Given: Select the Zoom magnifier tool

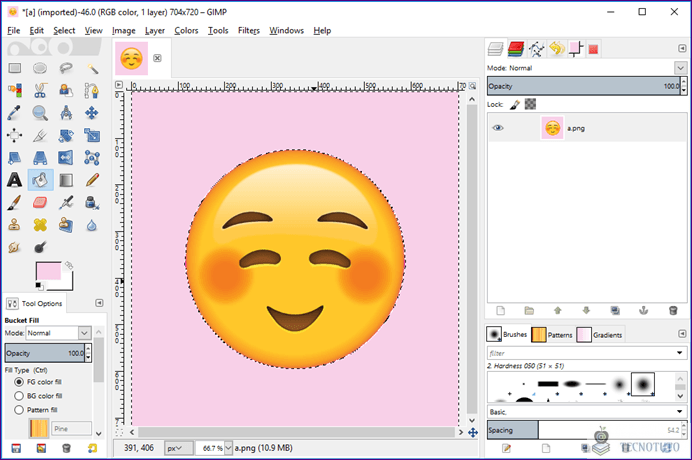Looking at the screenshot, I should [x=40, y=113].
